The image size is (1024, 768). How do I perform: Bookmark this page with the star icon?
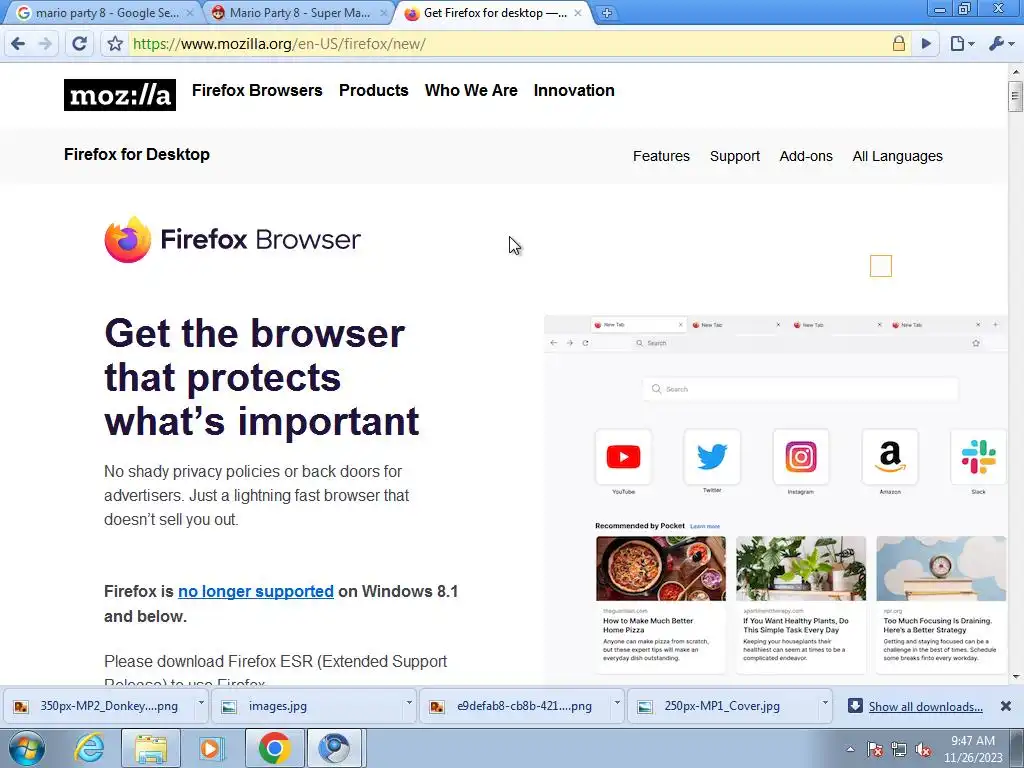pos(115,44)
